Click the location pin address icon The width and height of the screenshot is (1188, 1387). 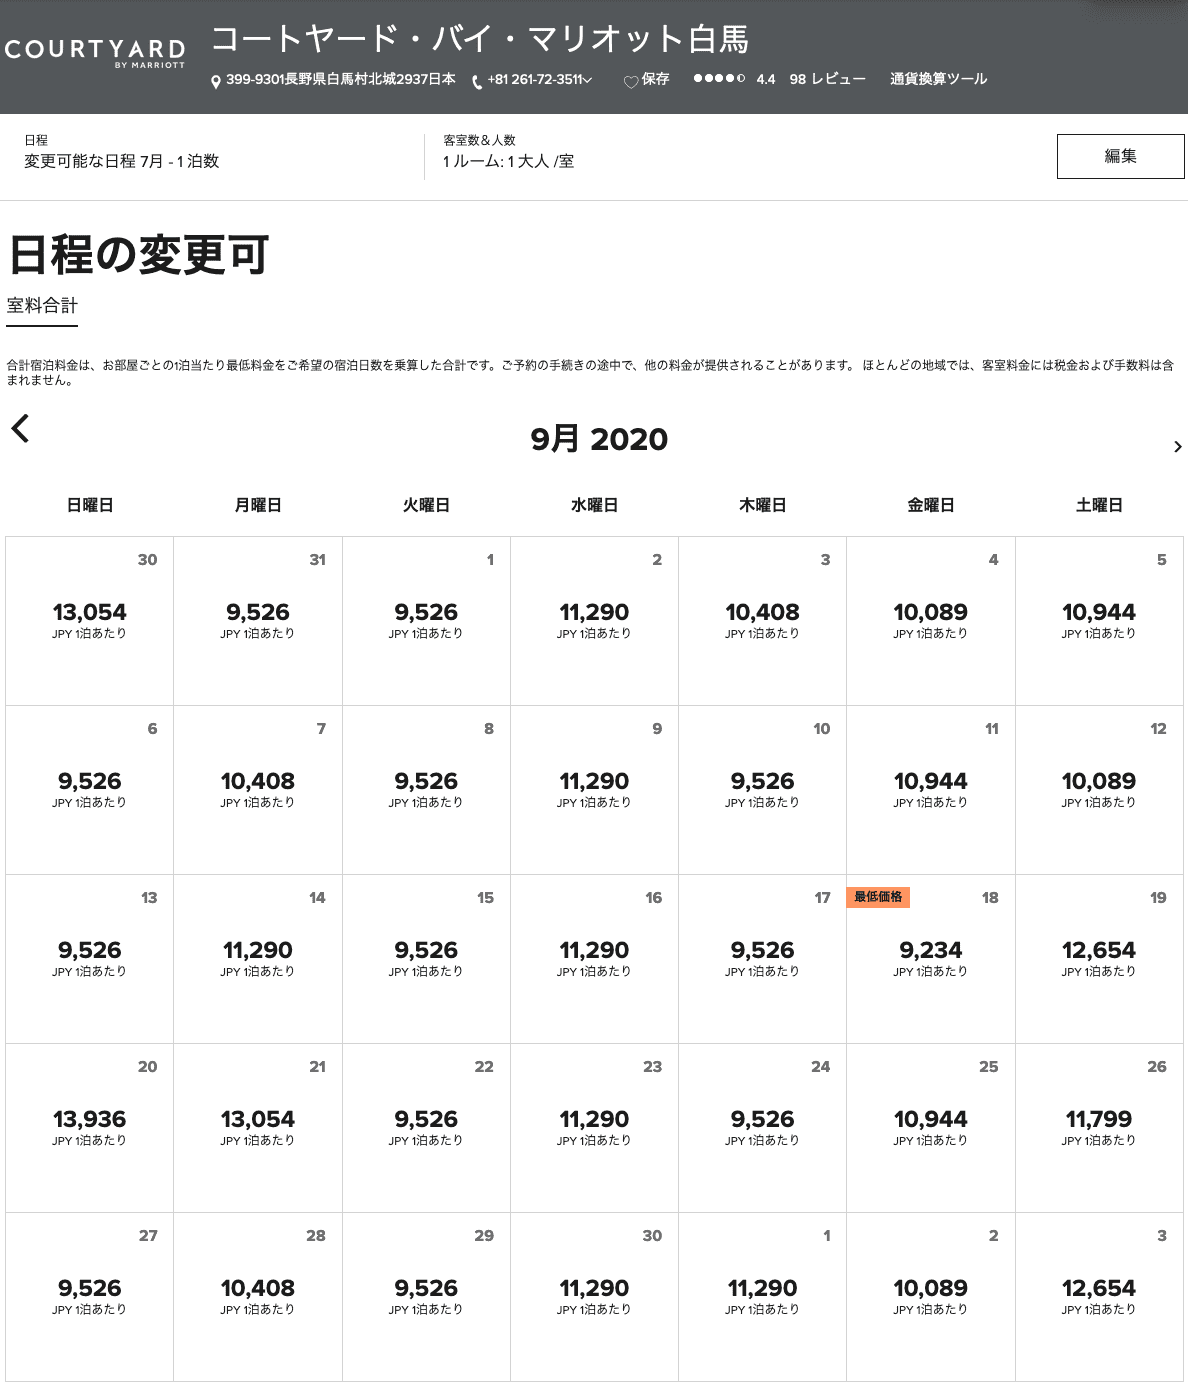(x=215, y=81)
